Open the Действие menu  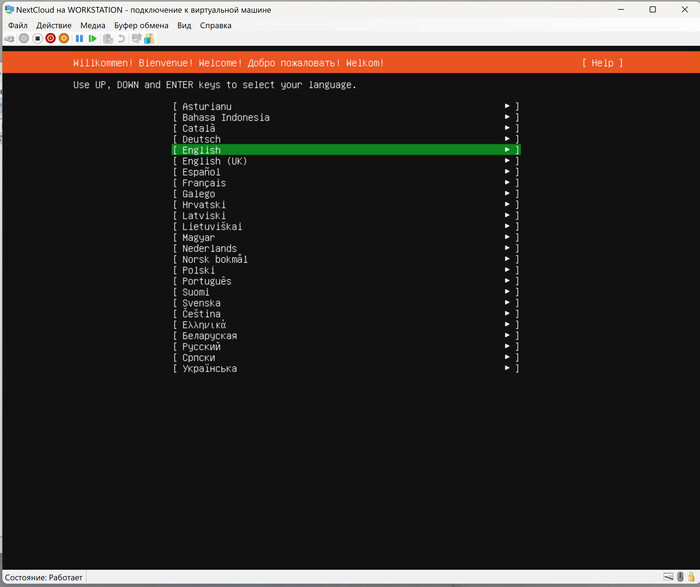click(x=54, y=24)
